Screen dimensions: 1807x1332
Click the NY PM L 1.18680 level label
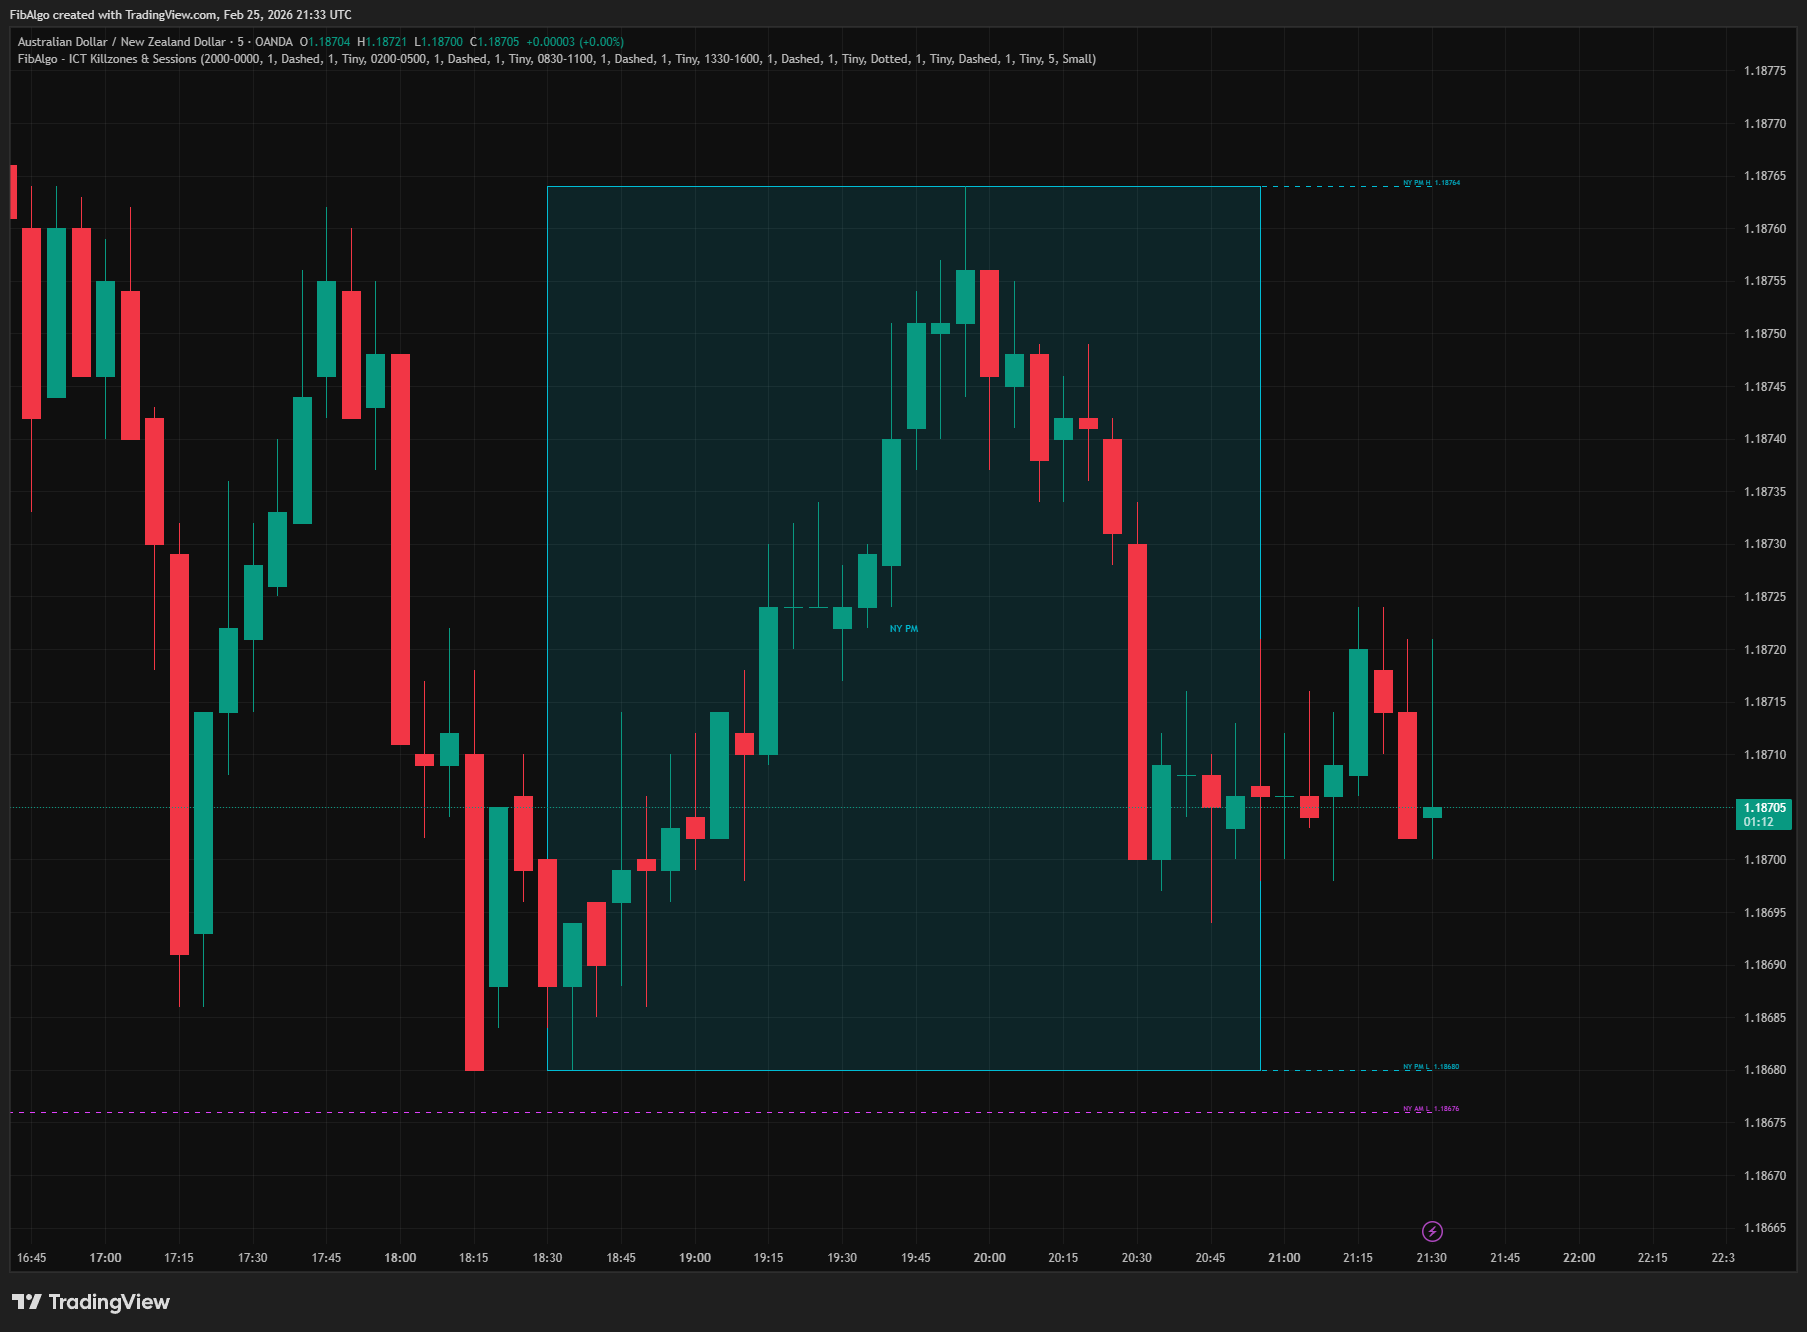point(1430,1067)
